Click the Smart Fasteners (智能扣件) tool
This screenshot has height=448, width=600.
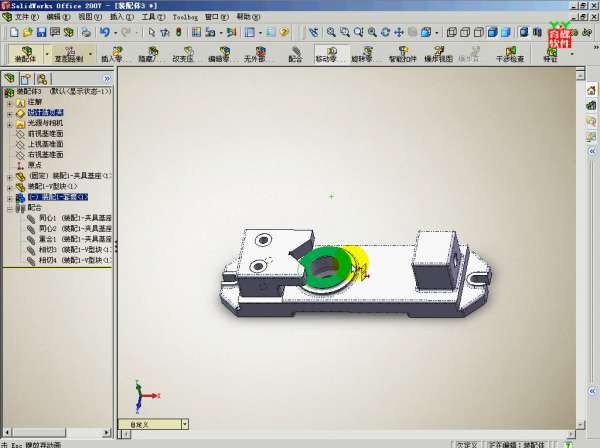pos(402,54)
